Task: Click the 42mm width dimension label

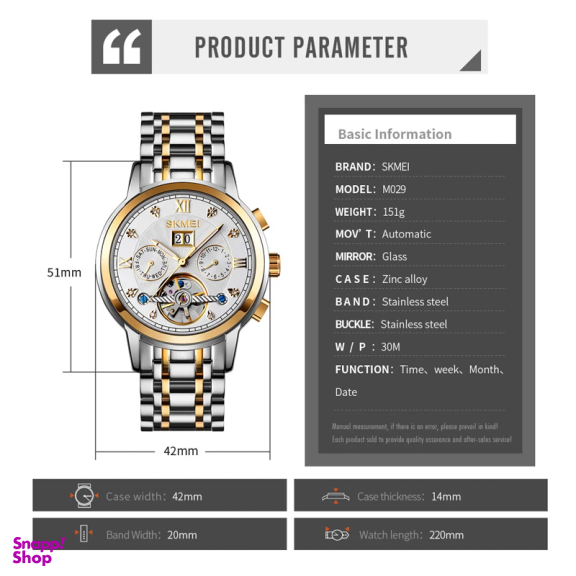Action: pyautogui.click(x=181, y=451)
